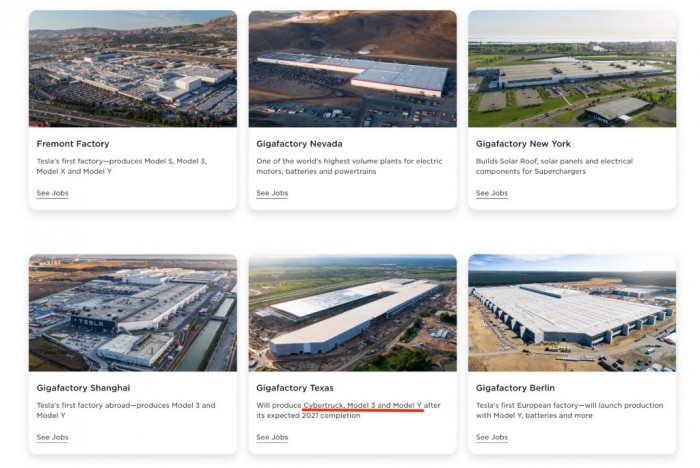Screen dimensions: 700x468
Task: Click the Fremont Factory aerial photo
Action: pyautogui.click(x=132, y=68)
